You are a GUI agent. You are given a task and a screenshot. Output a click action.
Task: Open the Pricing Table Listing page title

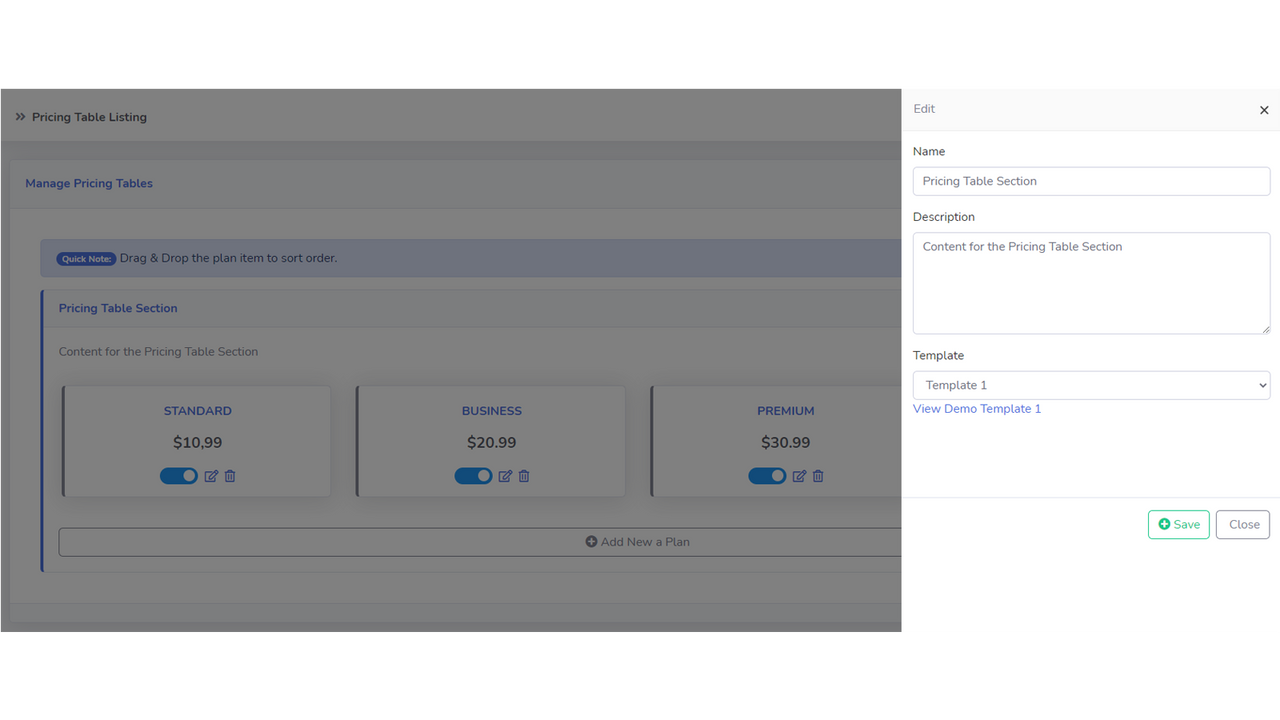click(89, 117)
